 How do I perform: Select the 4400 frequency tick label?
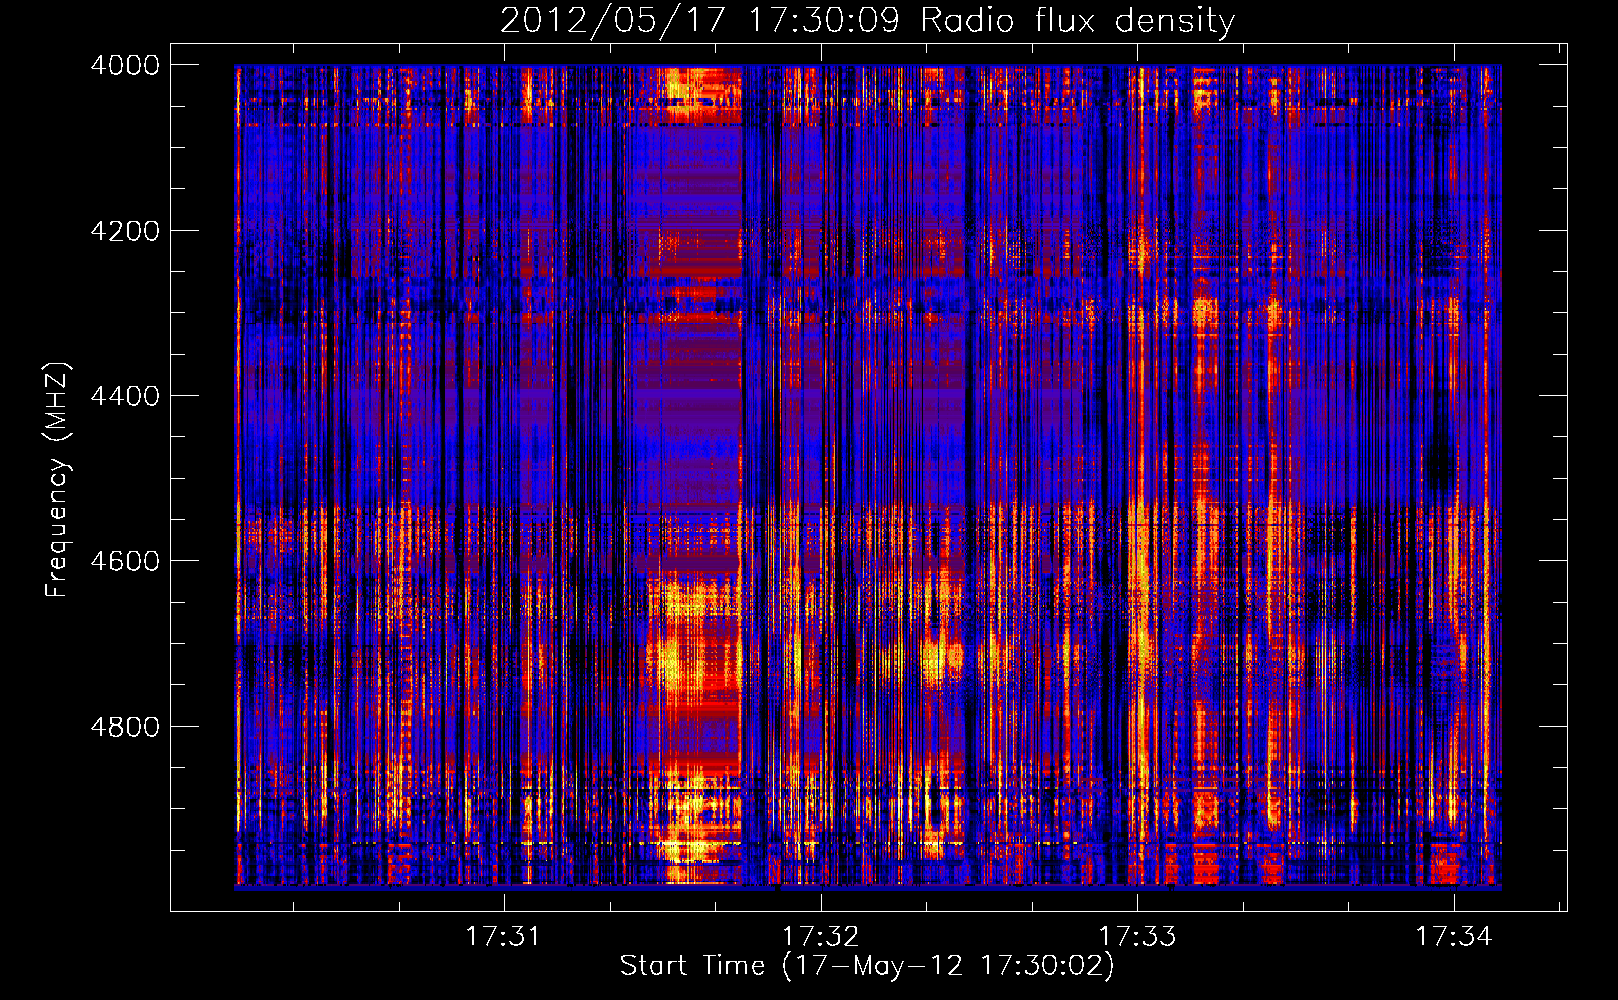point(125,396)
